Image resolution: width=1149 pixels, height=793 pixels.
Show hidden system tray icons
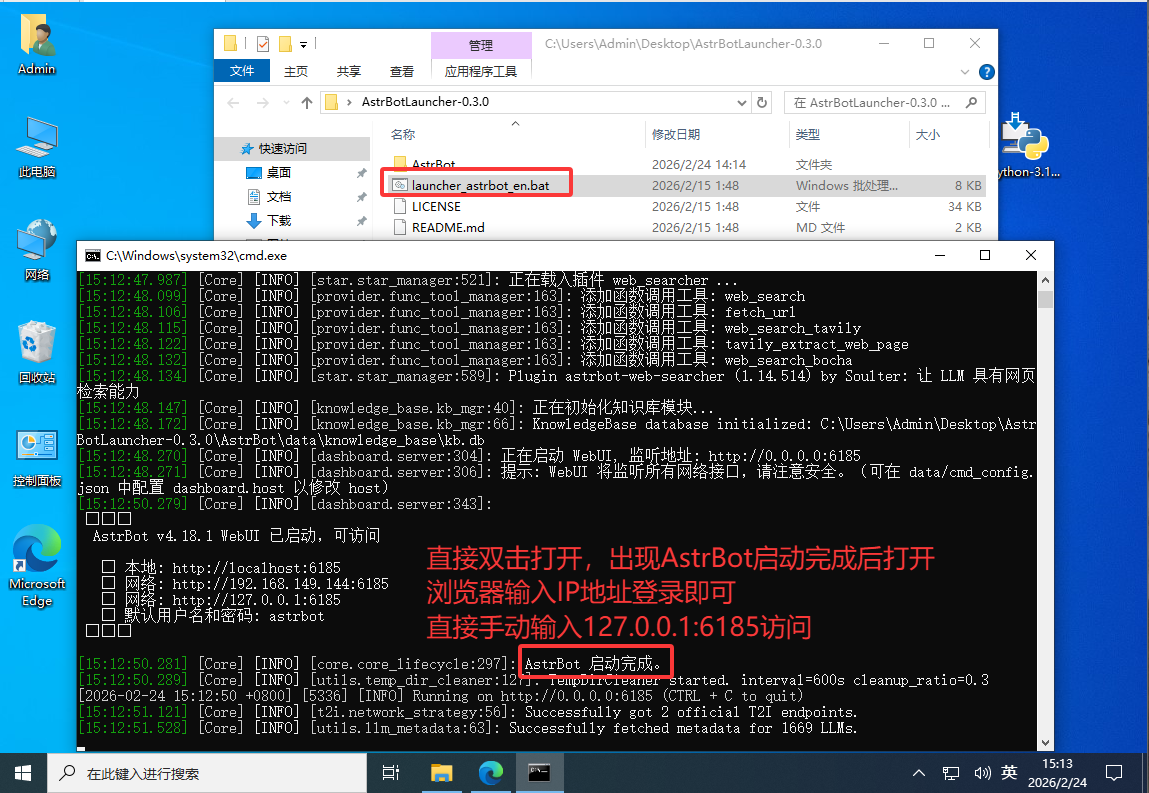pos(918,773)
